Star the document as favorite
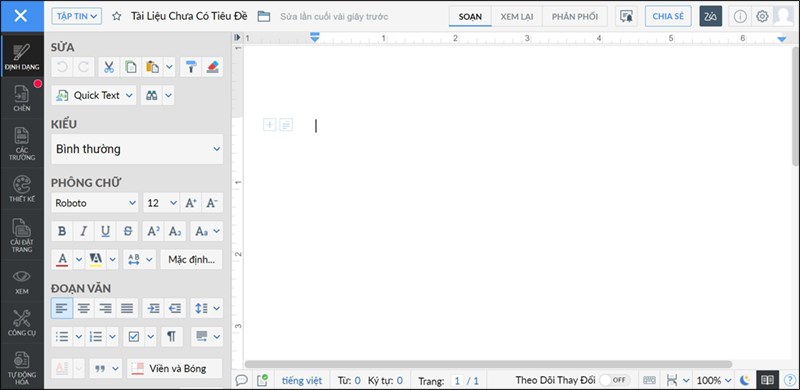This screenshot has height=390, width=800. tap(117, 16)
